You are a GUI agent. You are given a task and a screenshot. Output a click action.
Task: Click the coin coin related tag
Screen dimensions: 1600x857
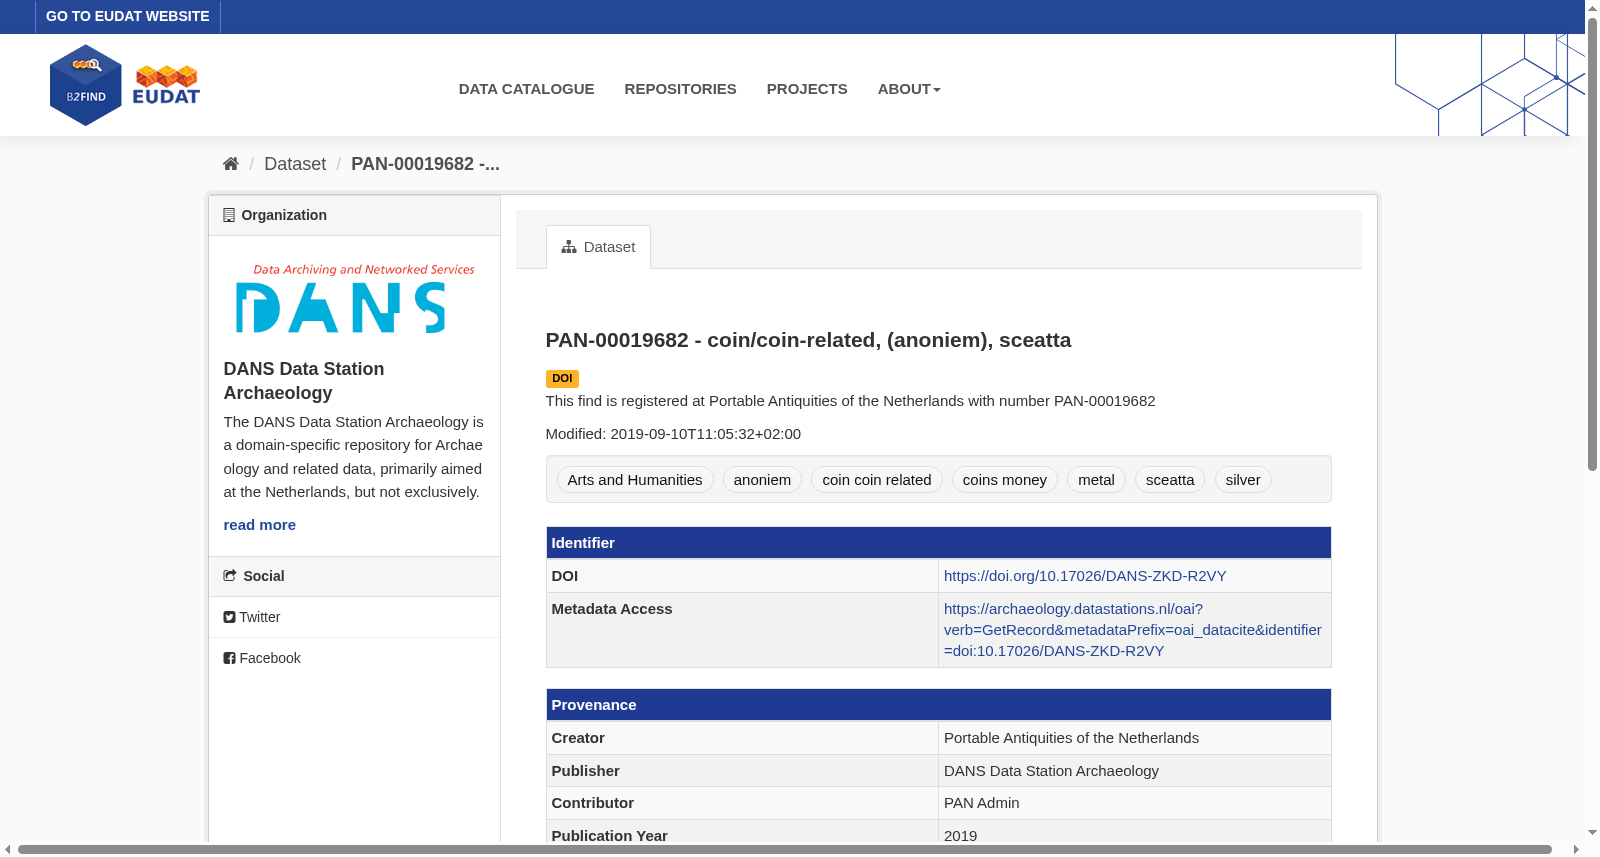point(876,480)
